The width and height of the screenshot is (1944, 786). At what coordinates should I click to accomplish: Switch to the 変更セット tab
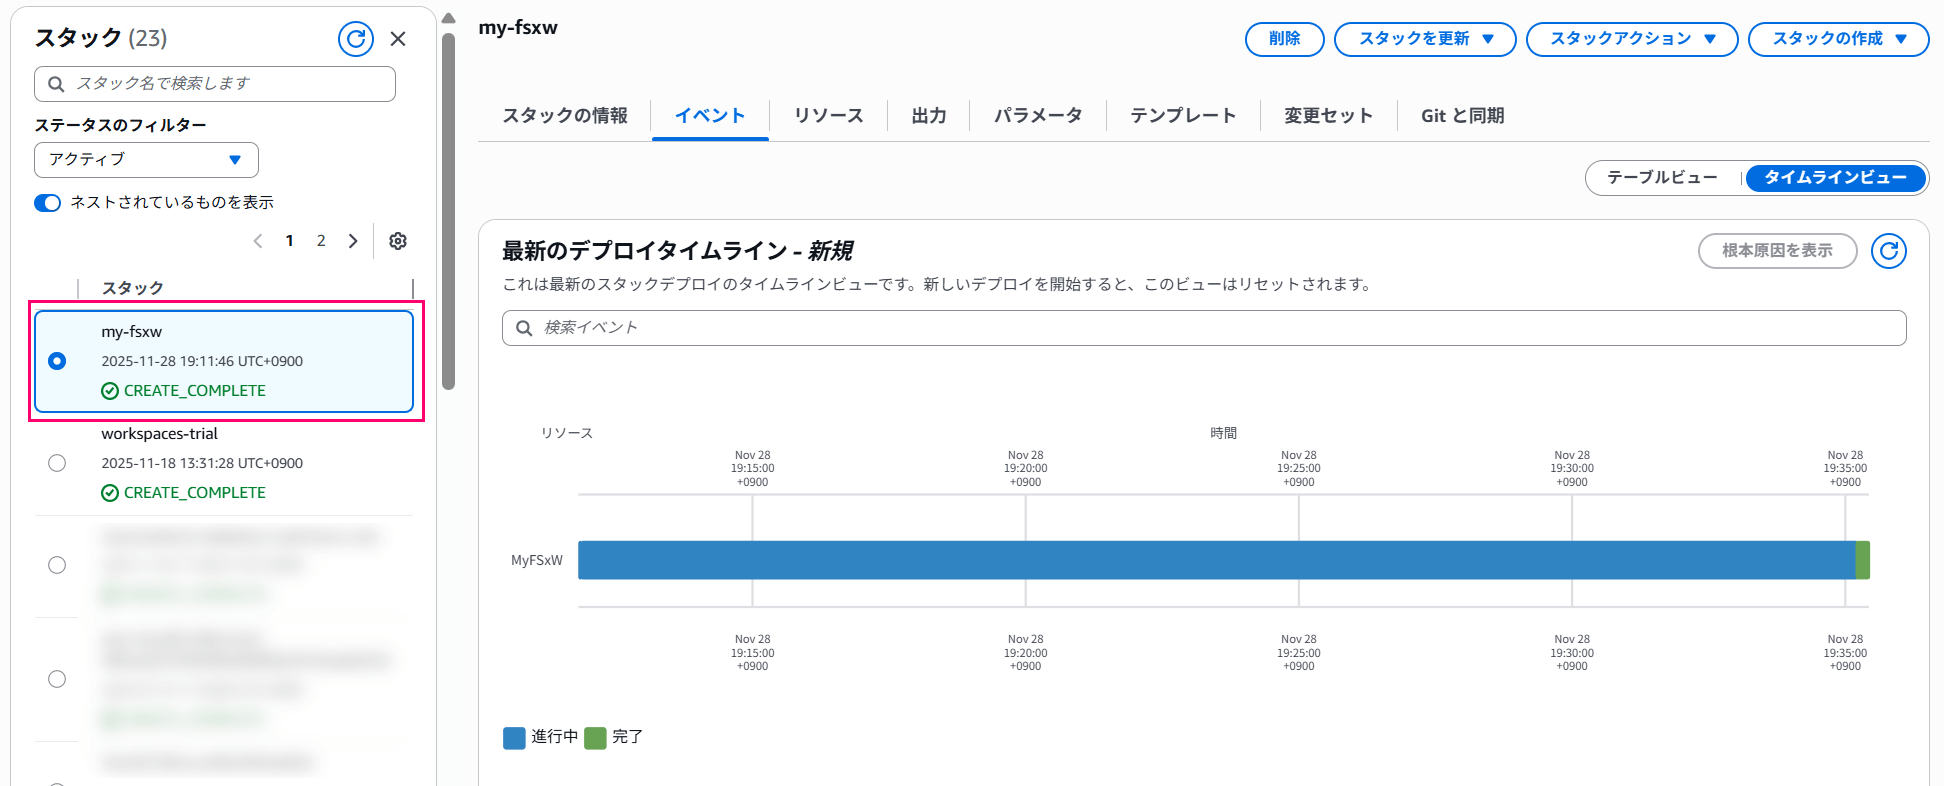(x=1328, y=116)
